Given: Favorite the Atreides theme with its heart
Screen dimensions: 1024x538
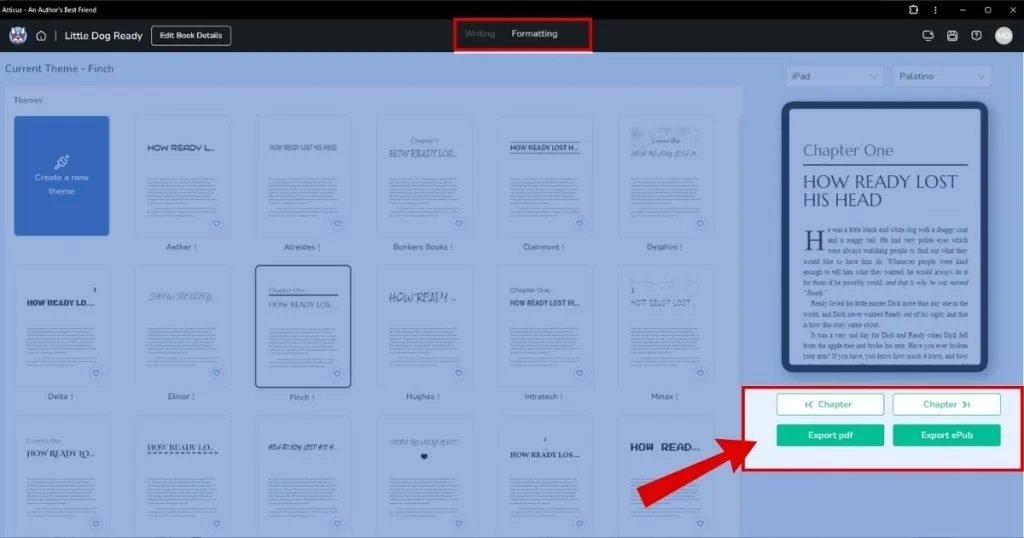Looking at the screenshot, I should 337,223.
